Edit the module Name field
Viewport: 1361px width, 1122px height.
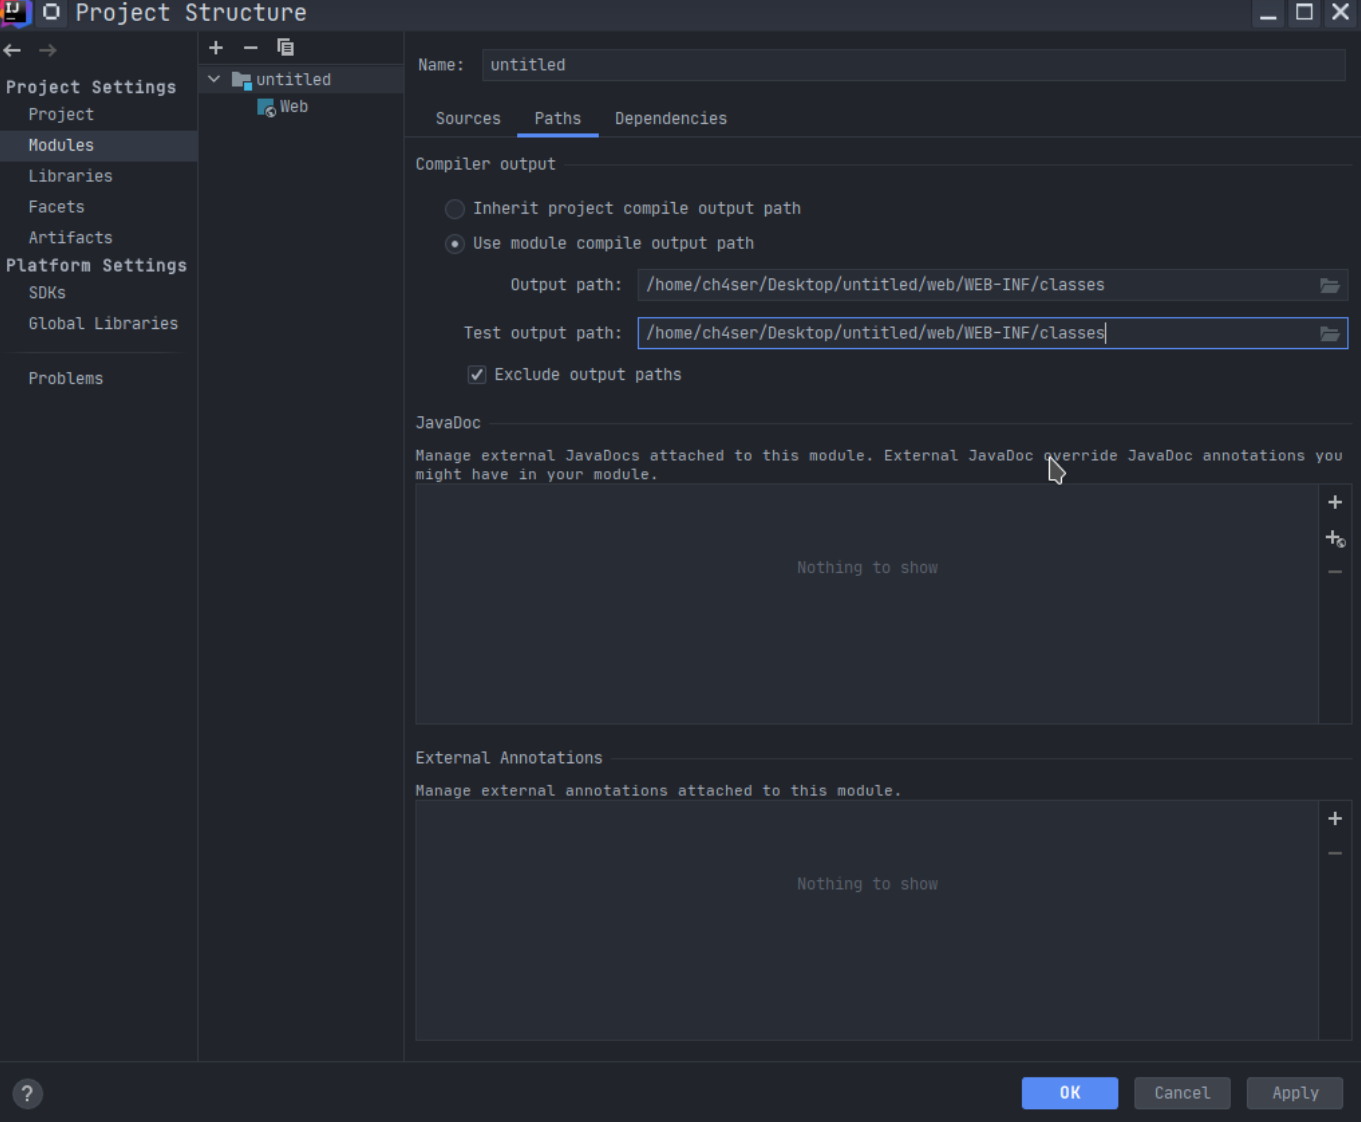[x=913, y=65]
